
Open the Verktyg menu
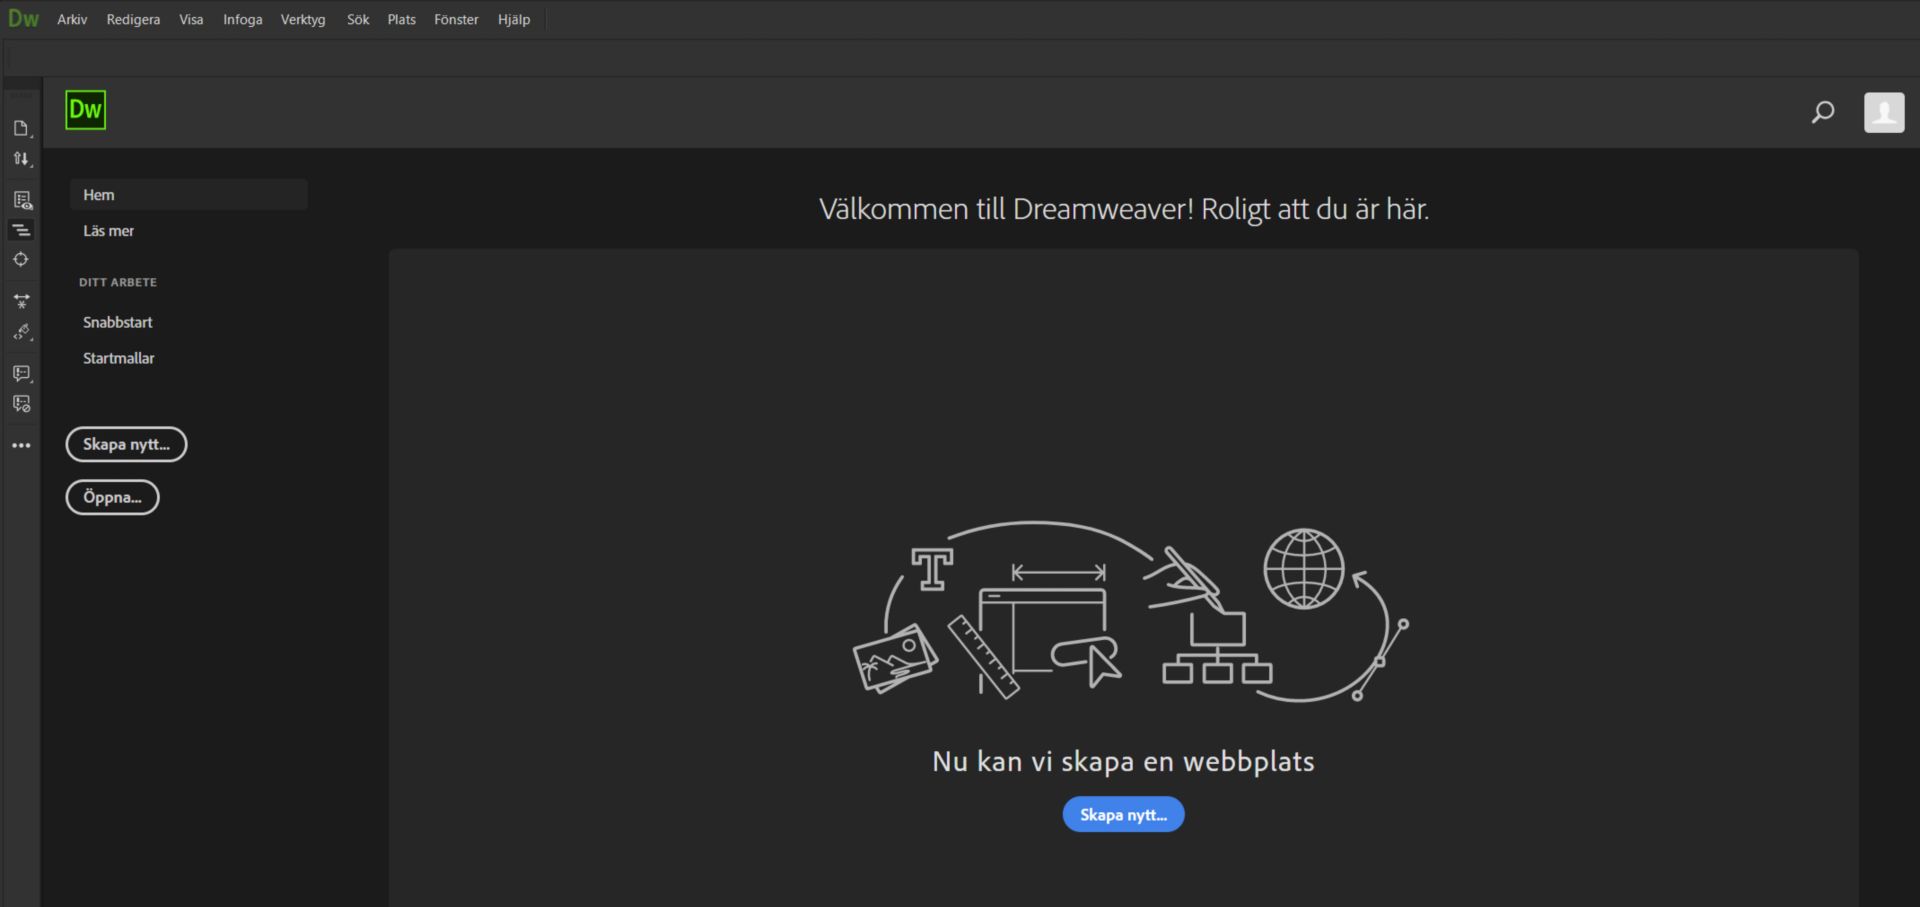pyautogui.click(x=303, y=19)
